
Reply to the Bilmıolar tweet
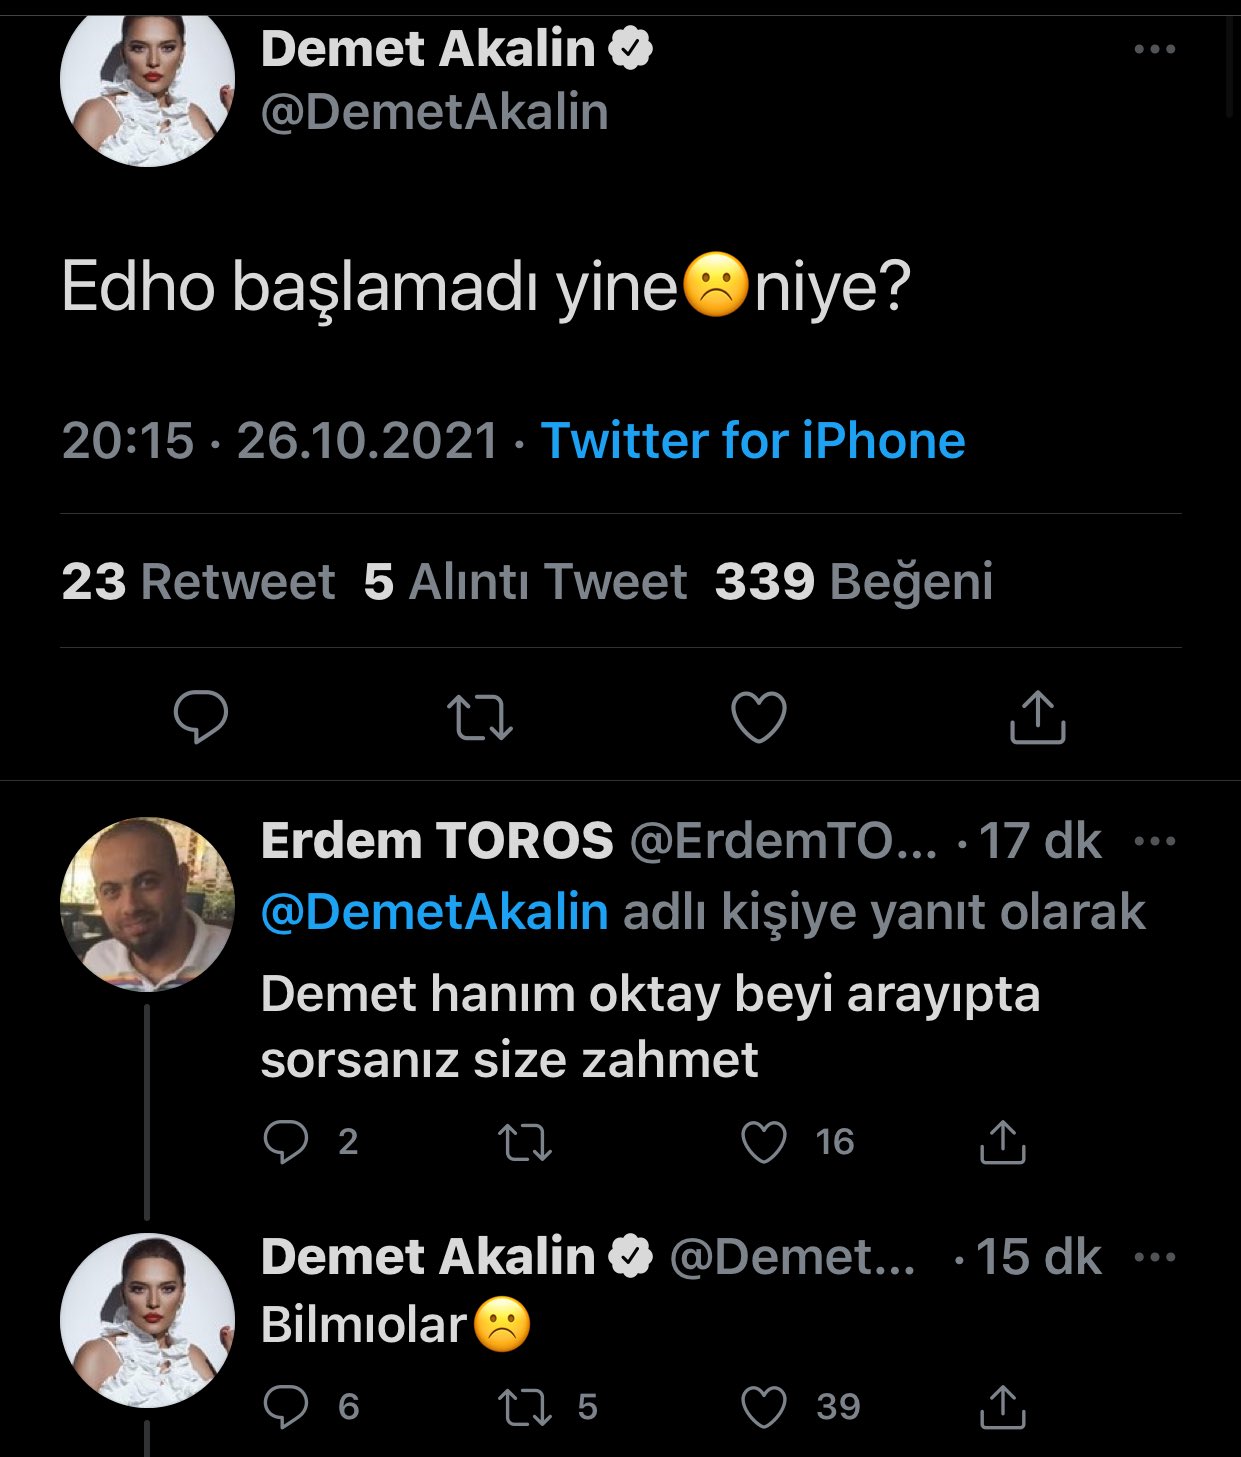pyautogui.click(x=286, y=1407)
